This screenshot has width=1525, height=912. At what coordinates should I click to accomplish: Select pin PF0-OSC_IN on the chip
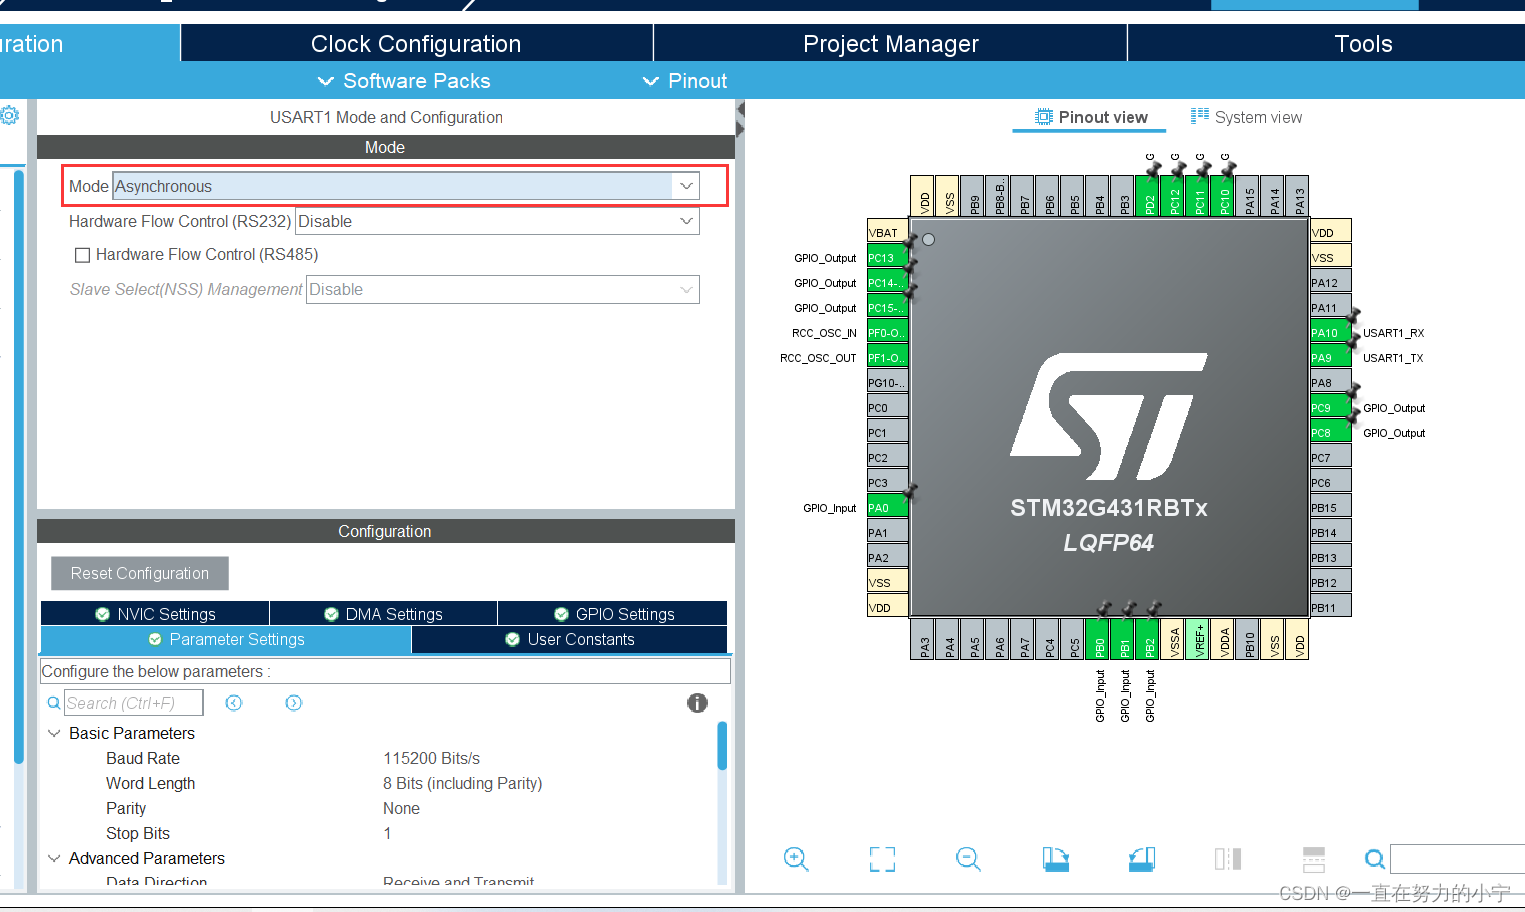pyautogui.click(x=887, y=332)
